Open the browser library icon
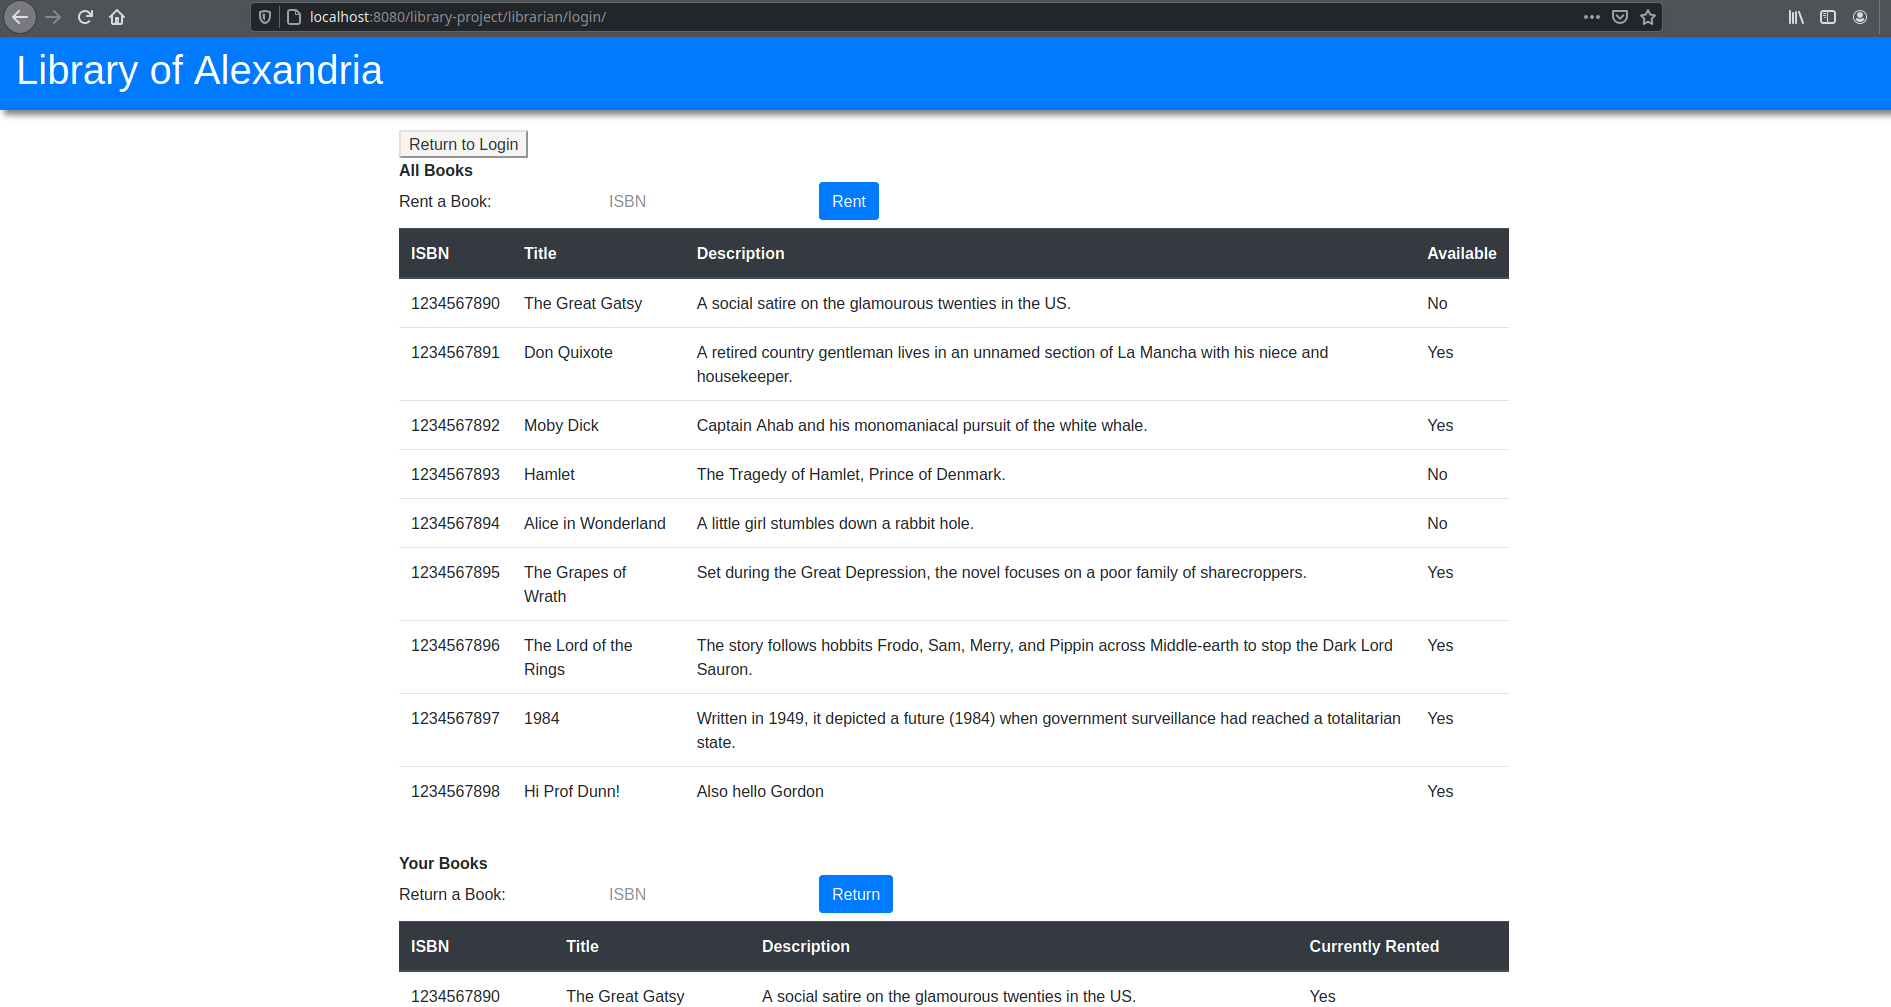The height and width of the screenshot is (1007, 1891). tap(1796, 17)
